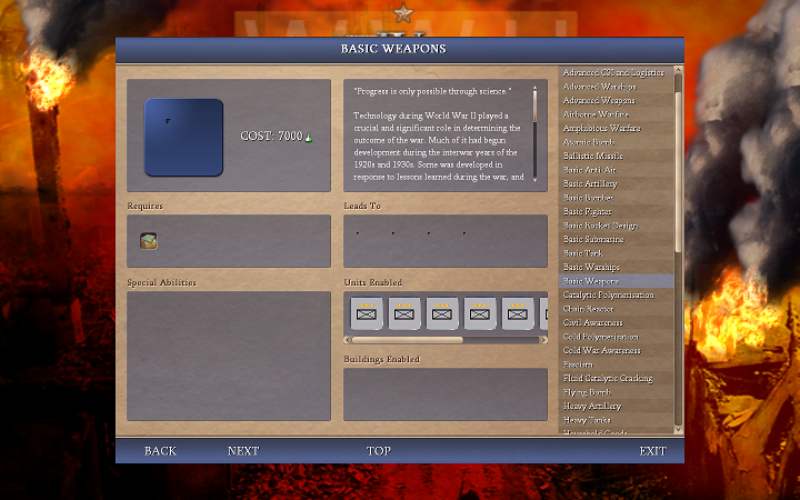800x500 pixels.
Task: Select the third unit icon in Units Enabled
Action: click(442, 313)
